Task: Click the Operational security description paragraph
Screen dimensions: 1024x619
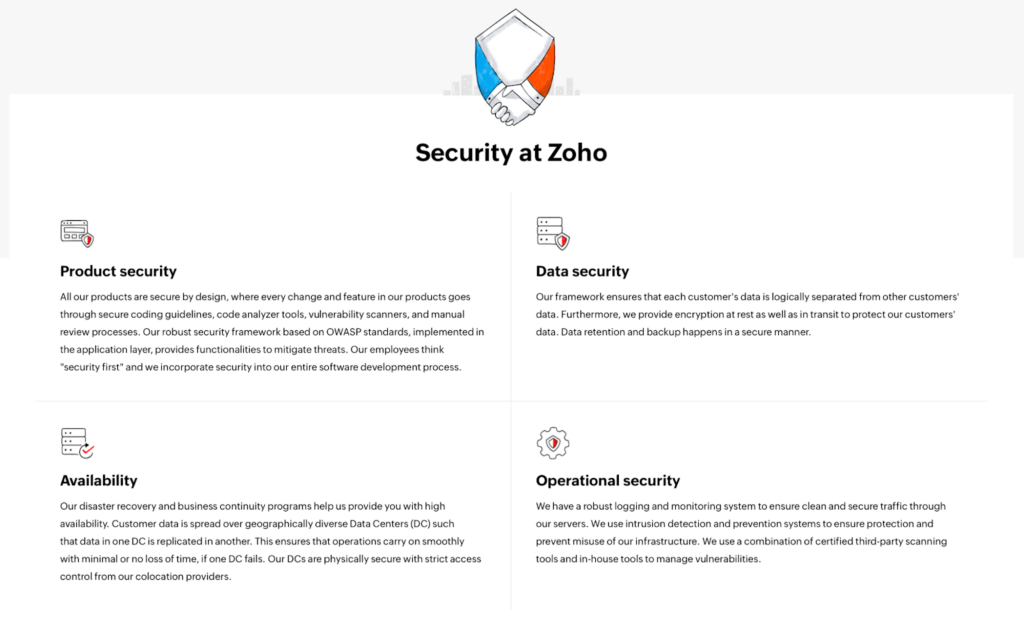Action: click(741, 532)
